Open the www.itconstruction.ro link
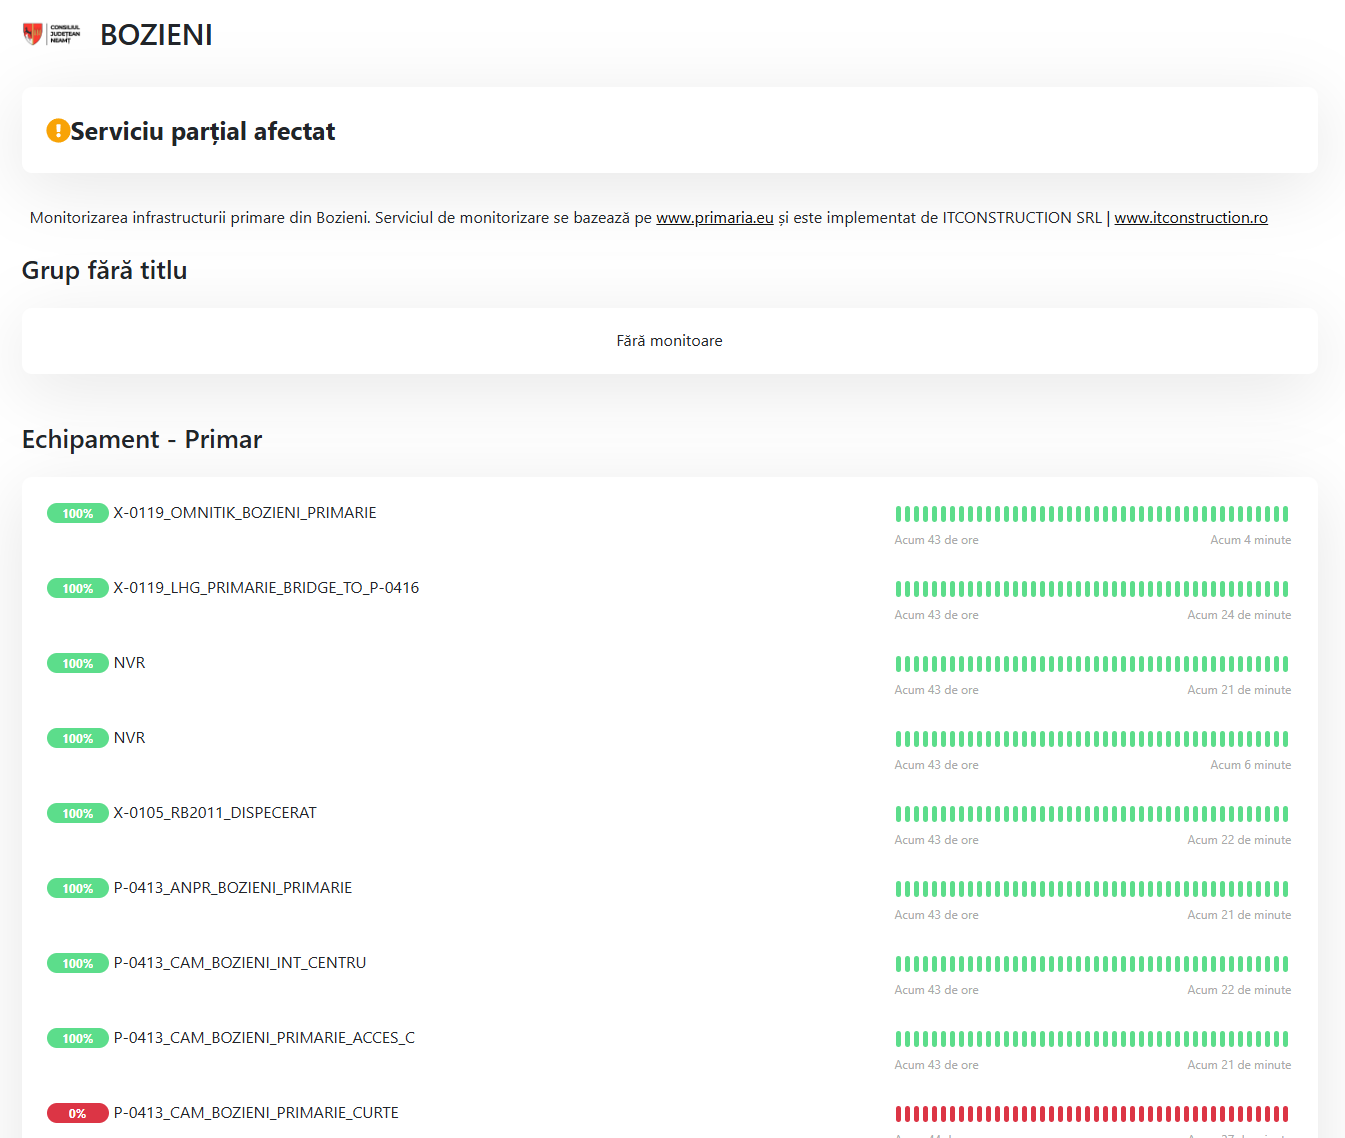 point(1190,218)
